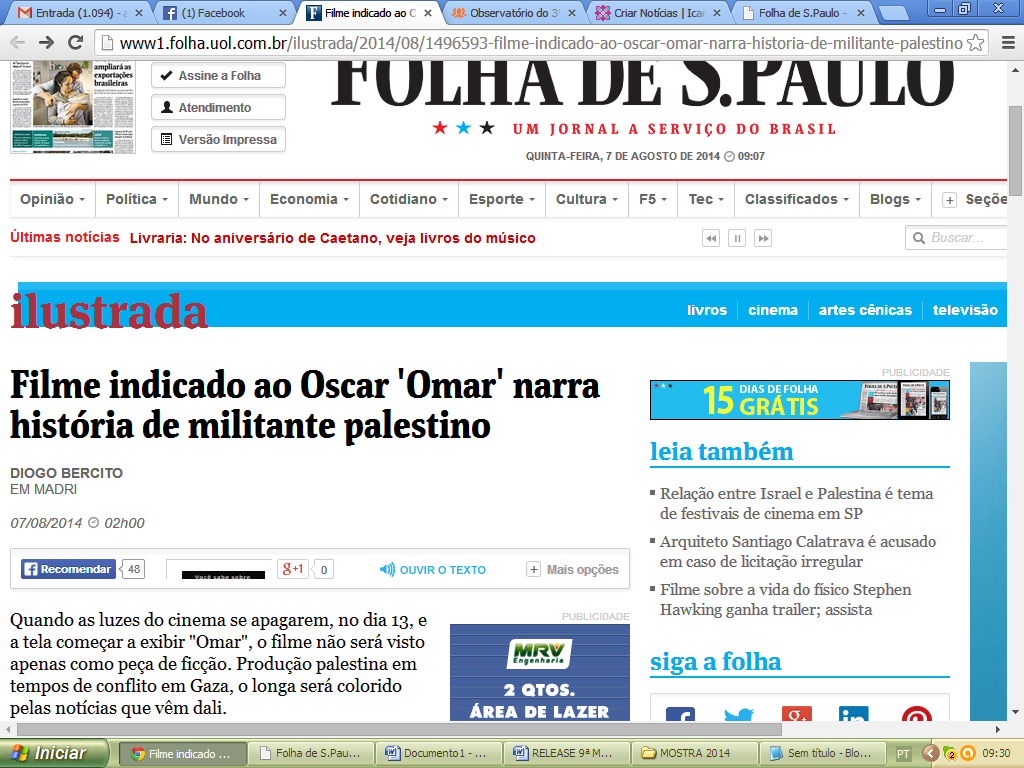
Task: Follow Folha on the Pinterest icon
Action: point(917,714)
